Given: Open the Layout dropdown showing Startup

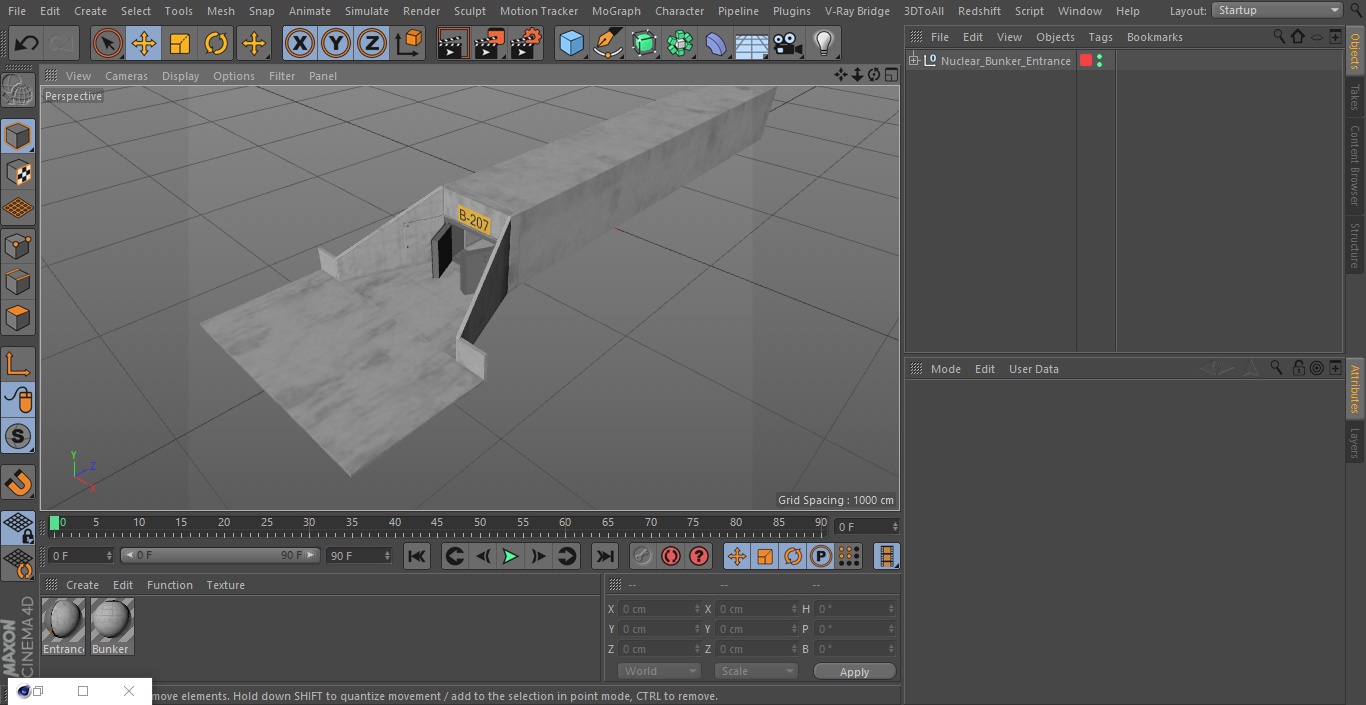Looking at the screenshot, I should tap(1277, 10).
